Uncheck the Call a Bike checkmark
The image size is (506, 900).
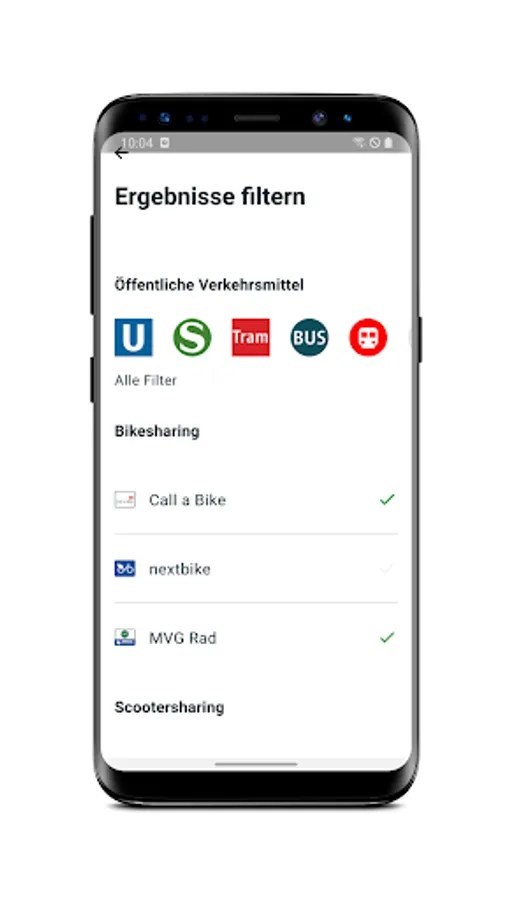point(387,500)
